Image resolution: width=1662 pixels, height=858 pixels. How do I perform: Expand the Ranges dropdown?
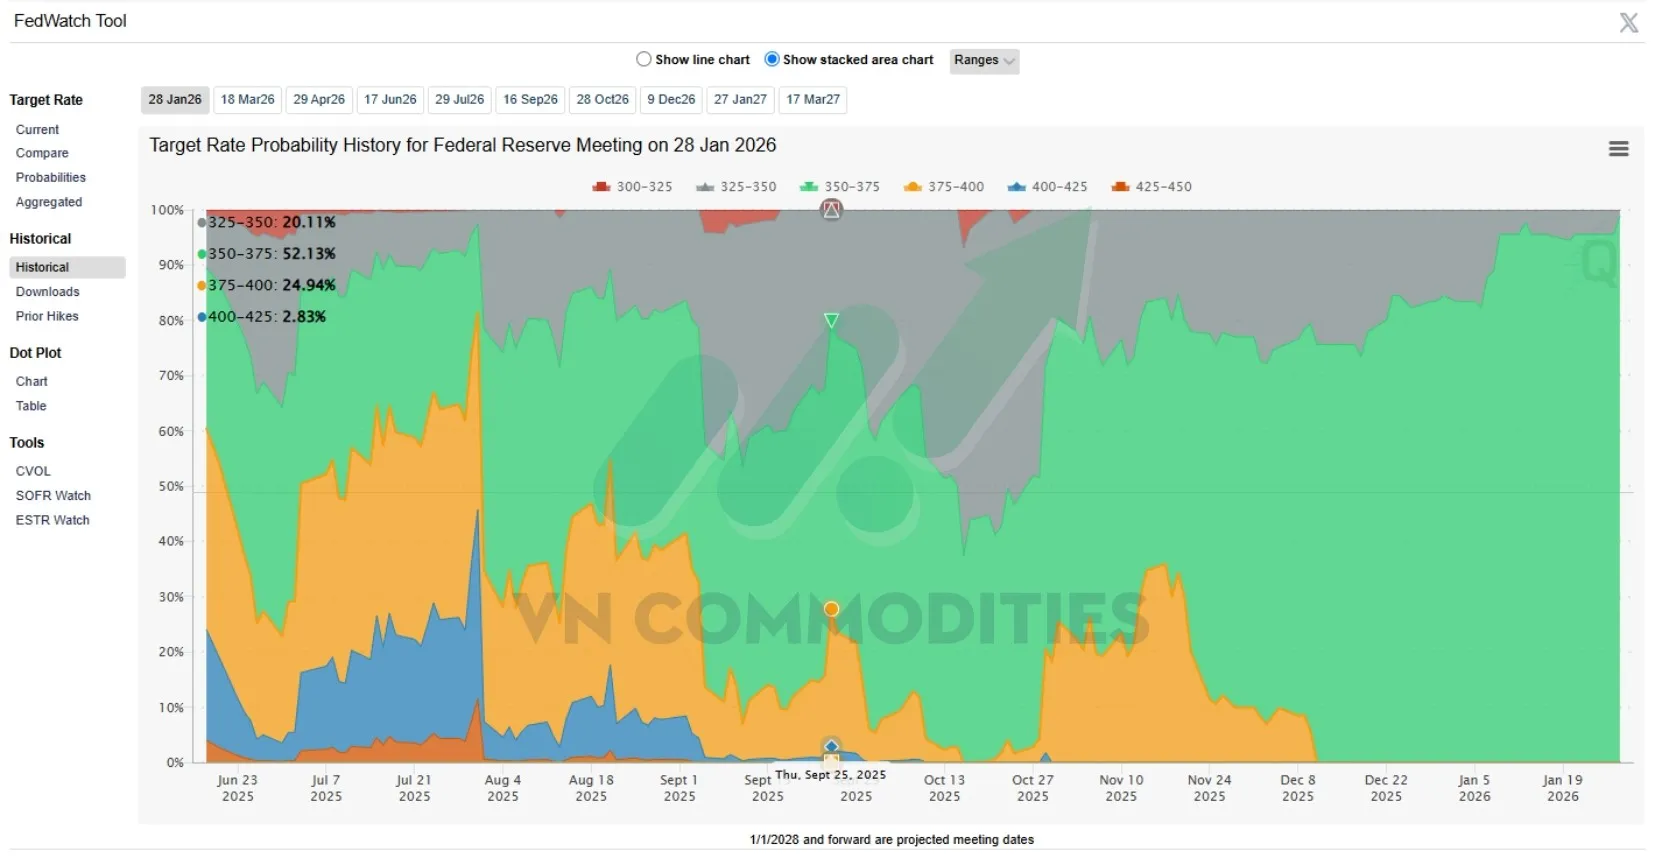click(x=983, y=60)
